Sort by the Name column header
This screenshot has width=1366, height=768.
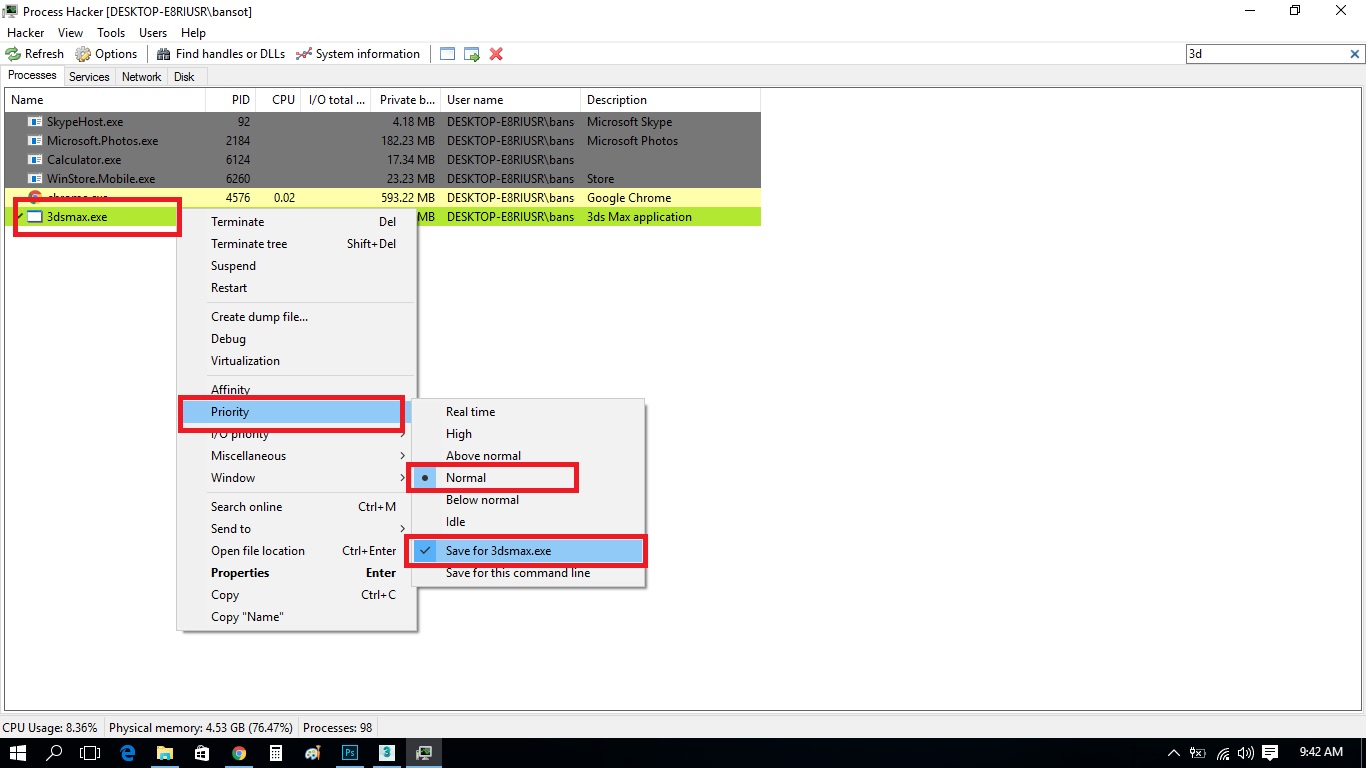(105, 100)
